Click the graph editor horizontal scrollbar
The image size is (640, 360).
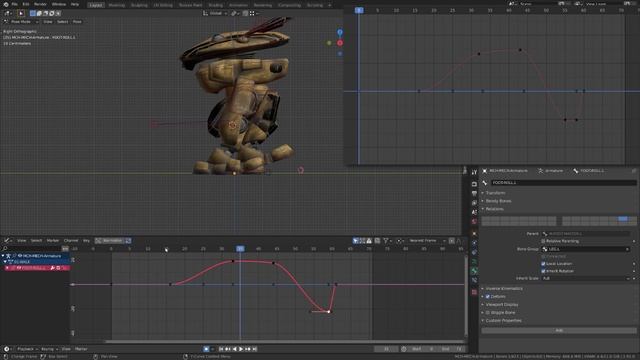click(x=284, y=341)
